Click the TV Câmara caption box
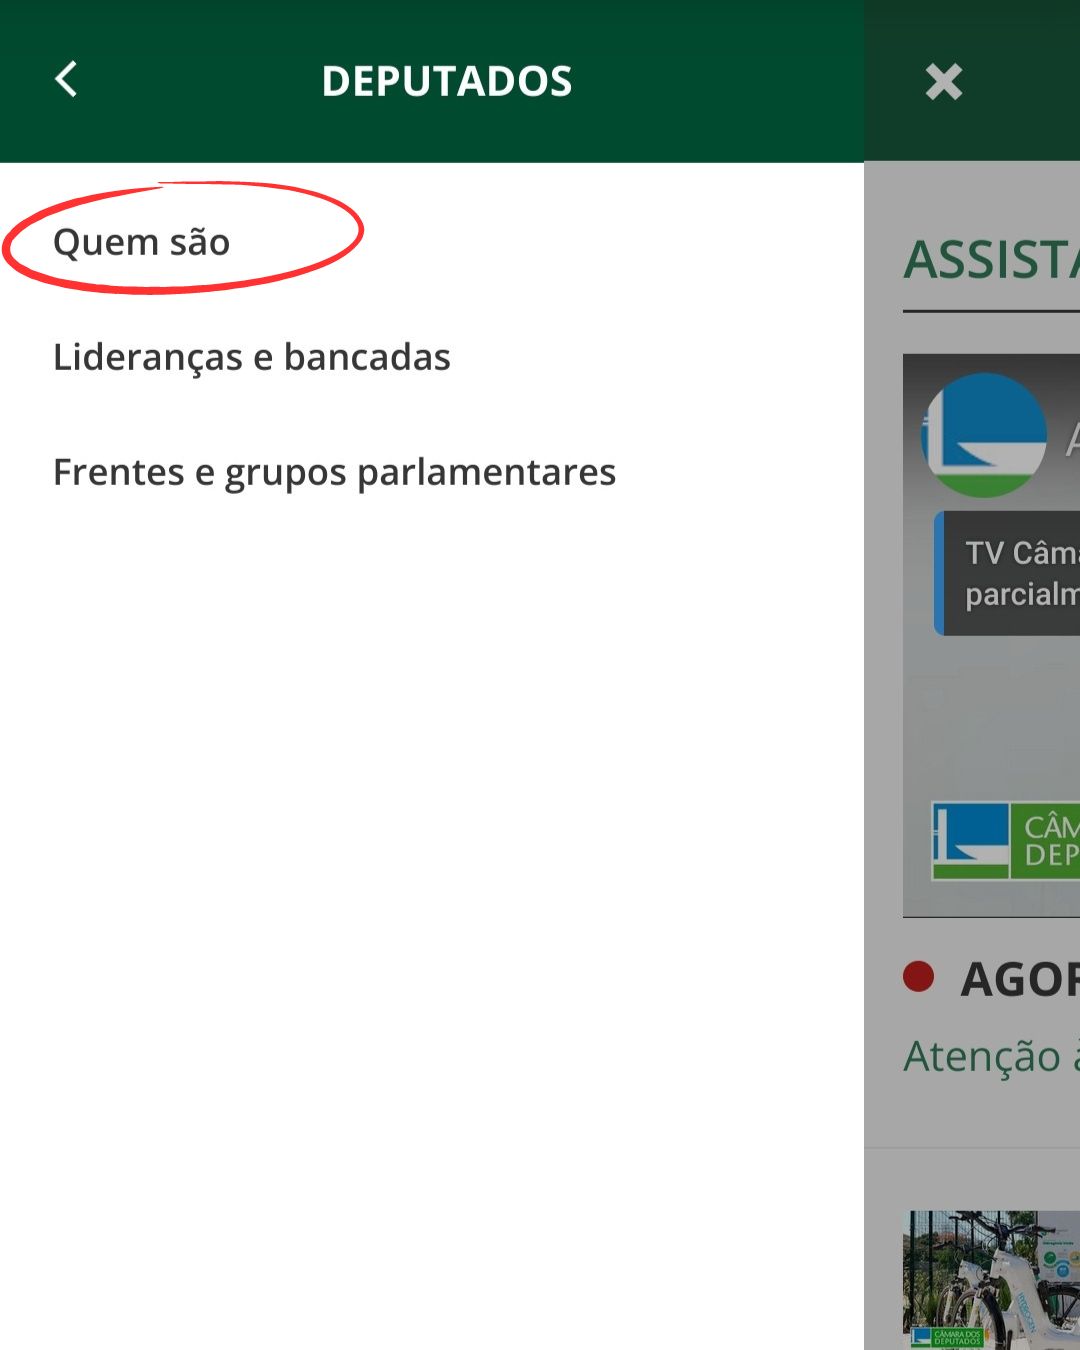The height and width of the screenshot is (1350, 1080). [x=1007, y=573]
